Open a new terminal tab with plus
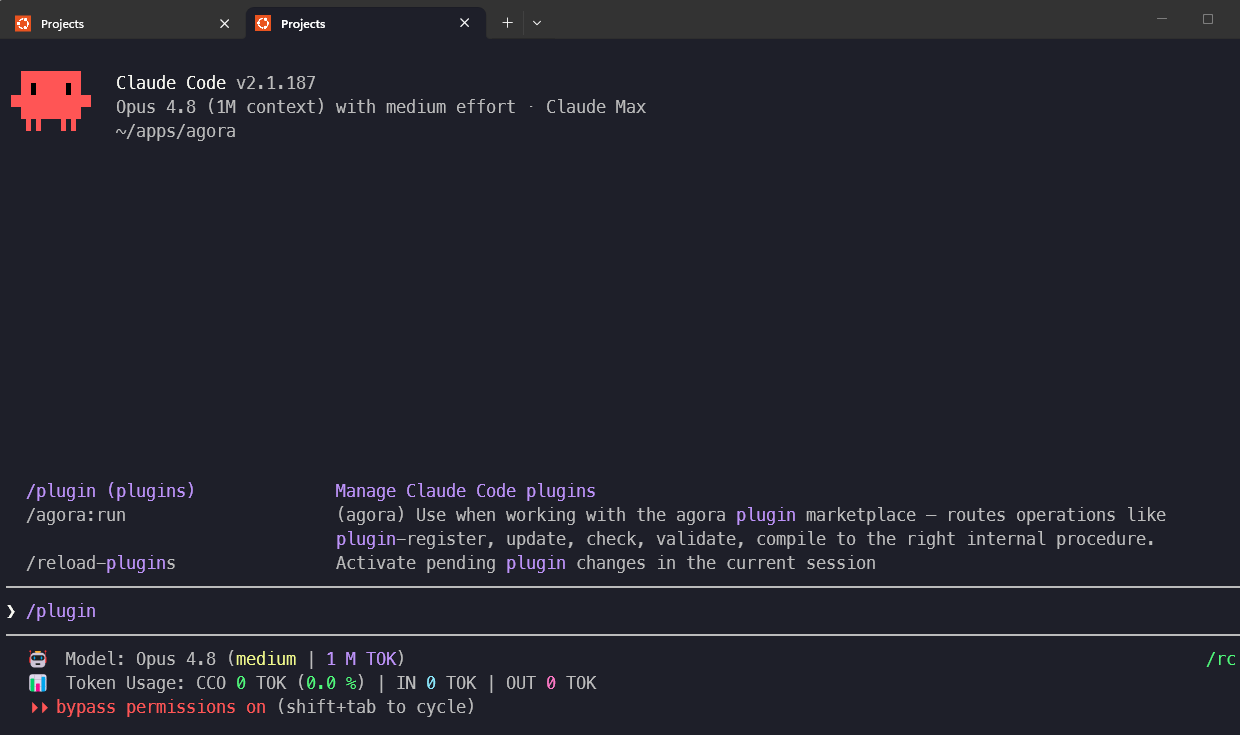1240x735 pixels. click(507, 23)
